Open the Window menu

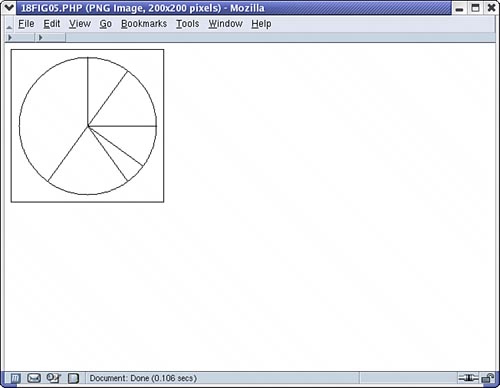226,24
